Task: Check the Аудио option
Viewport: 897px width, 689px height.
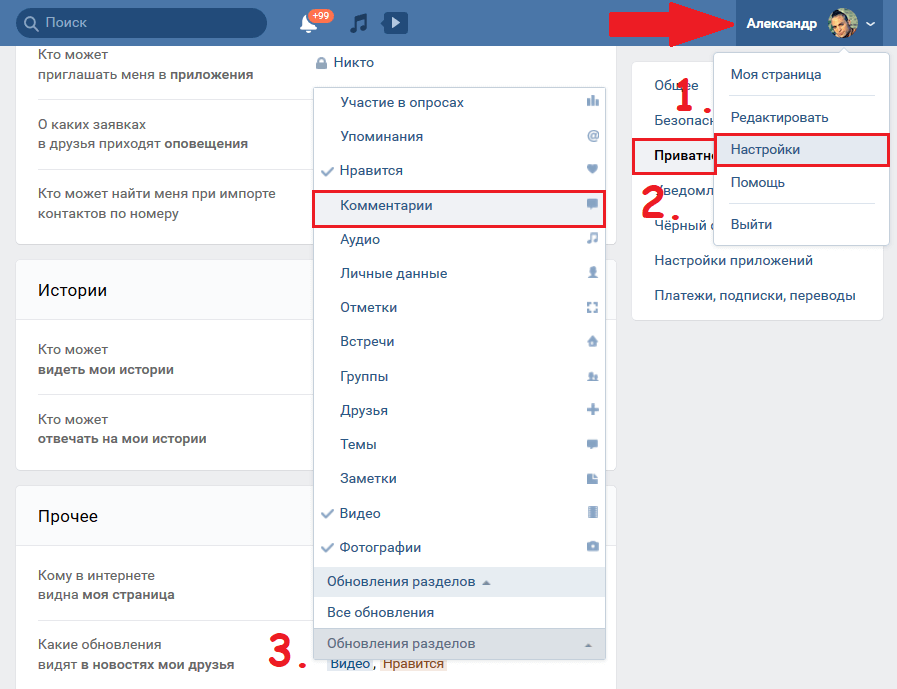Action: click(459, 239)
